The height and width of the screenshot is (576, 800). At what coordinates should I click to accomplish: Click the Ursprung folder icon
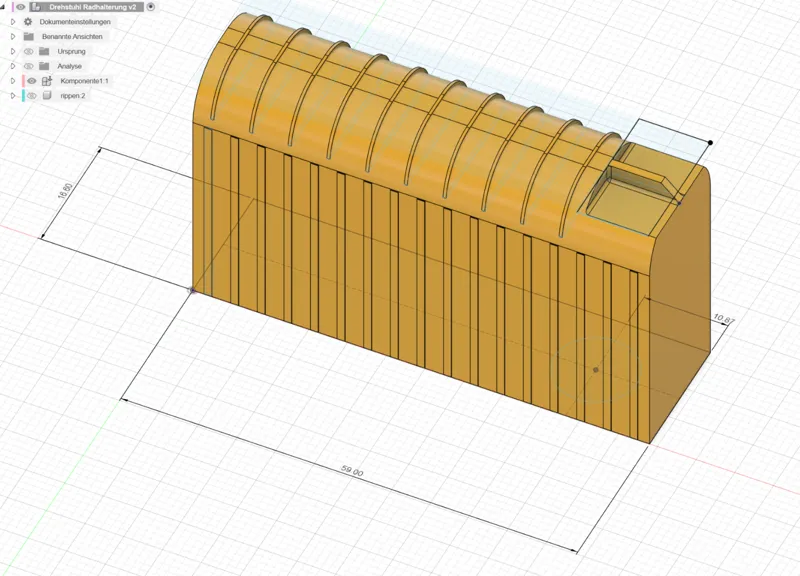click(x=44, y=52)
